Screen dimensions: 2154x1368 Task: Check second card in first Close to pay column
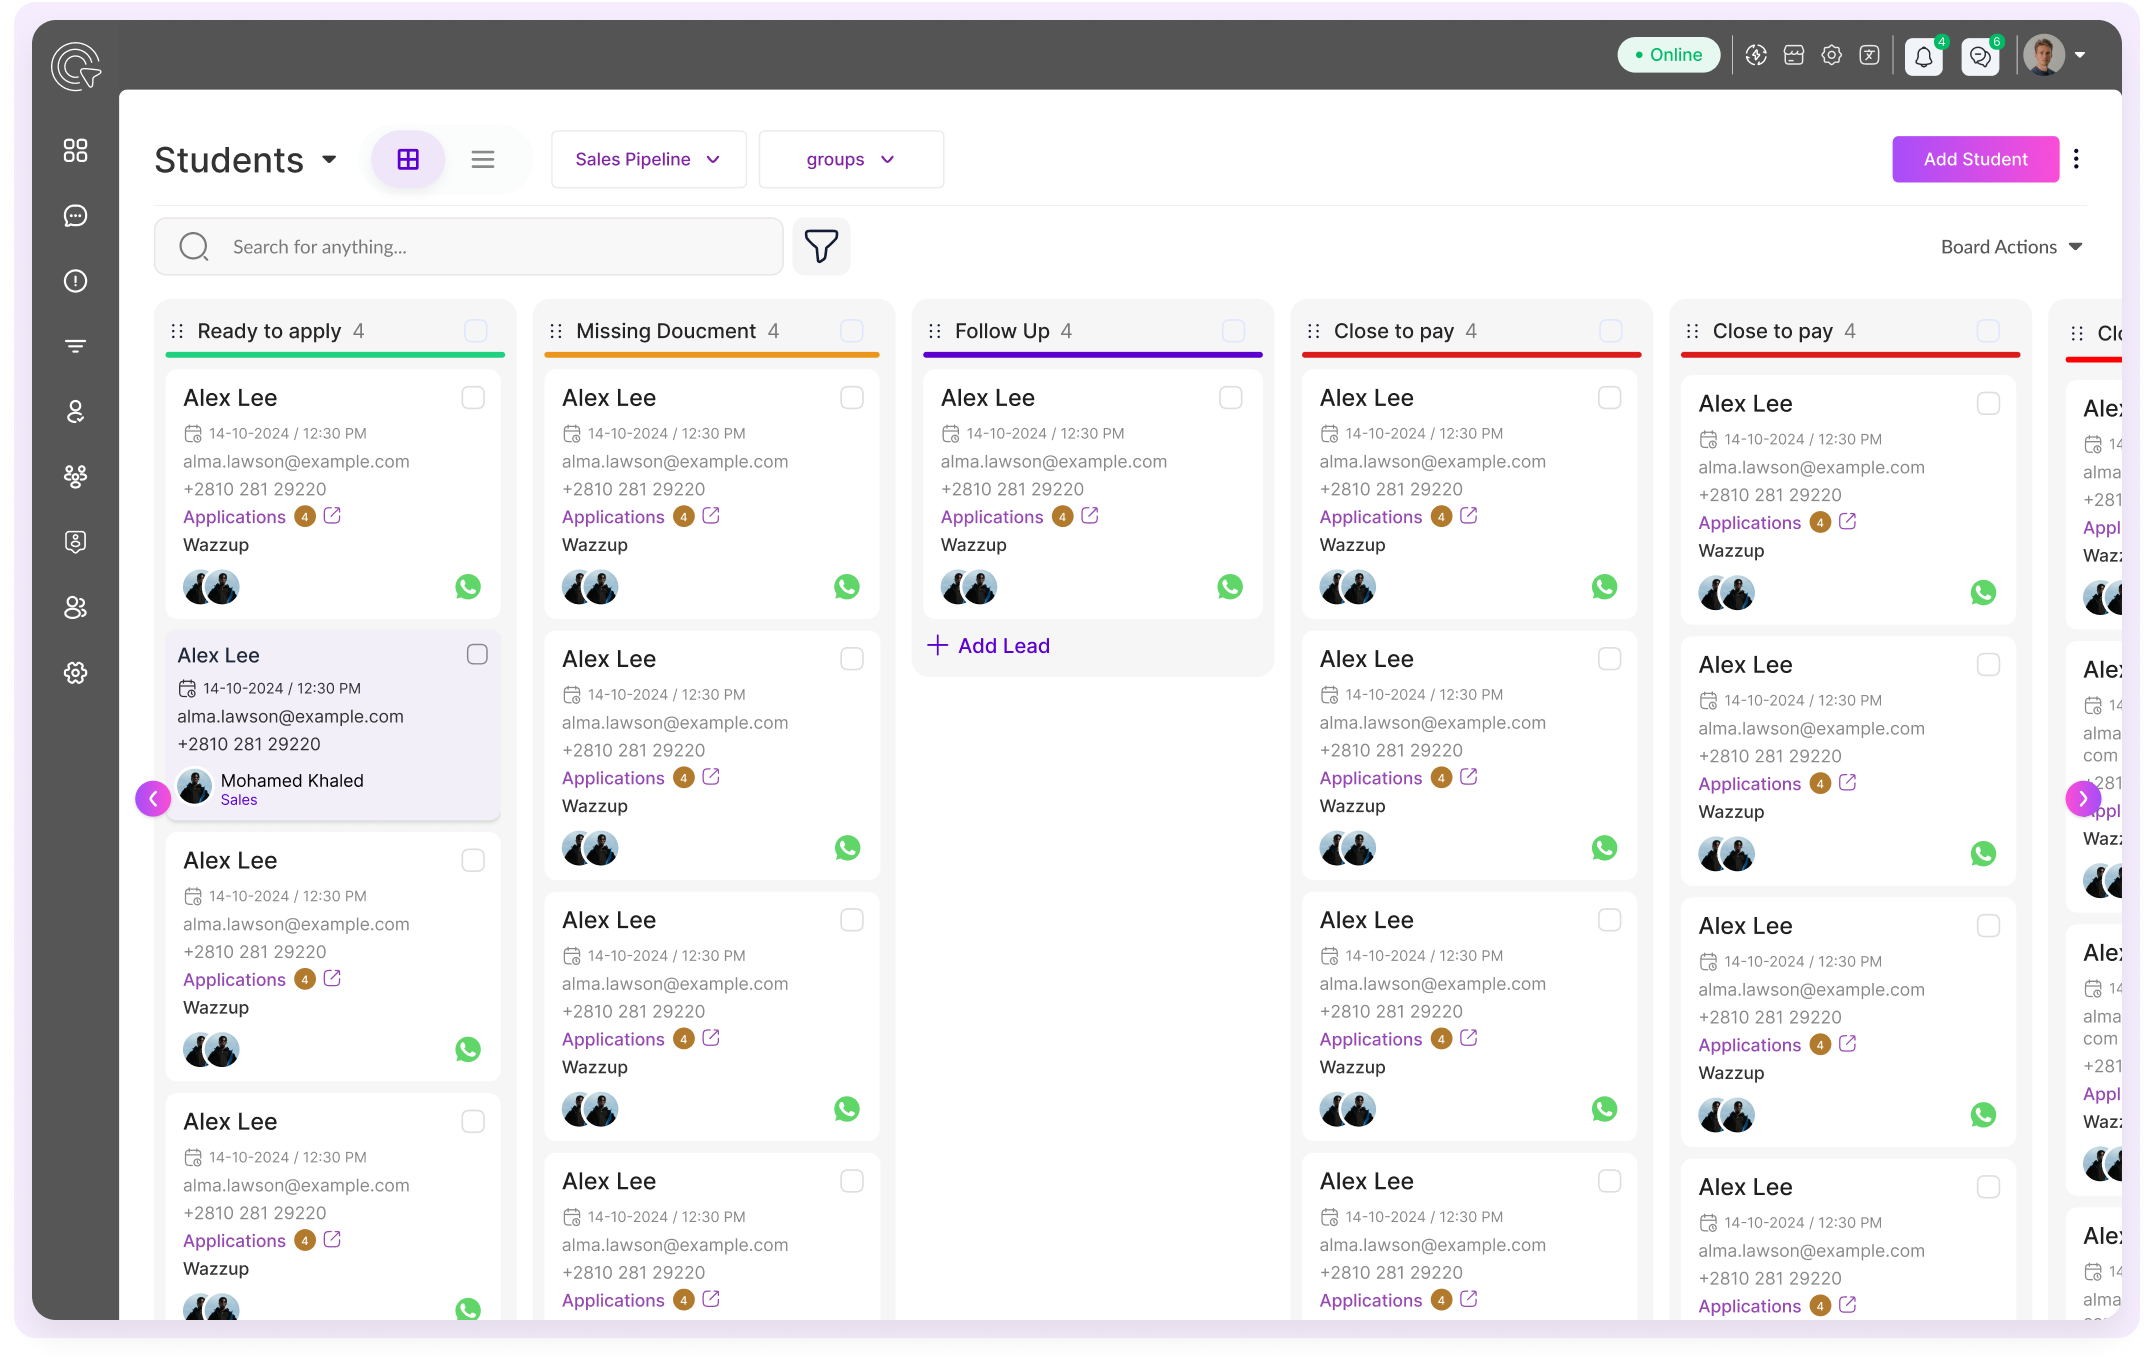coord(1610,659)
